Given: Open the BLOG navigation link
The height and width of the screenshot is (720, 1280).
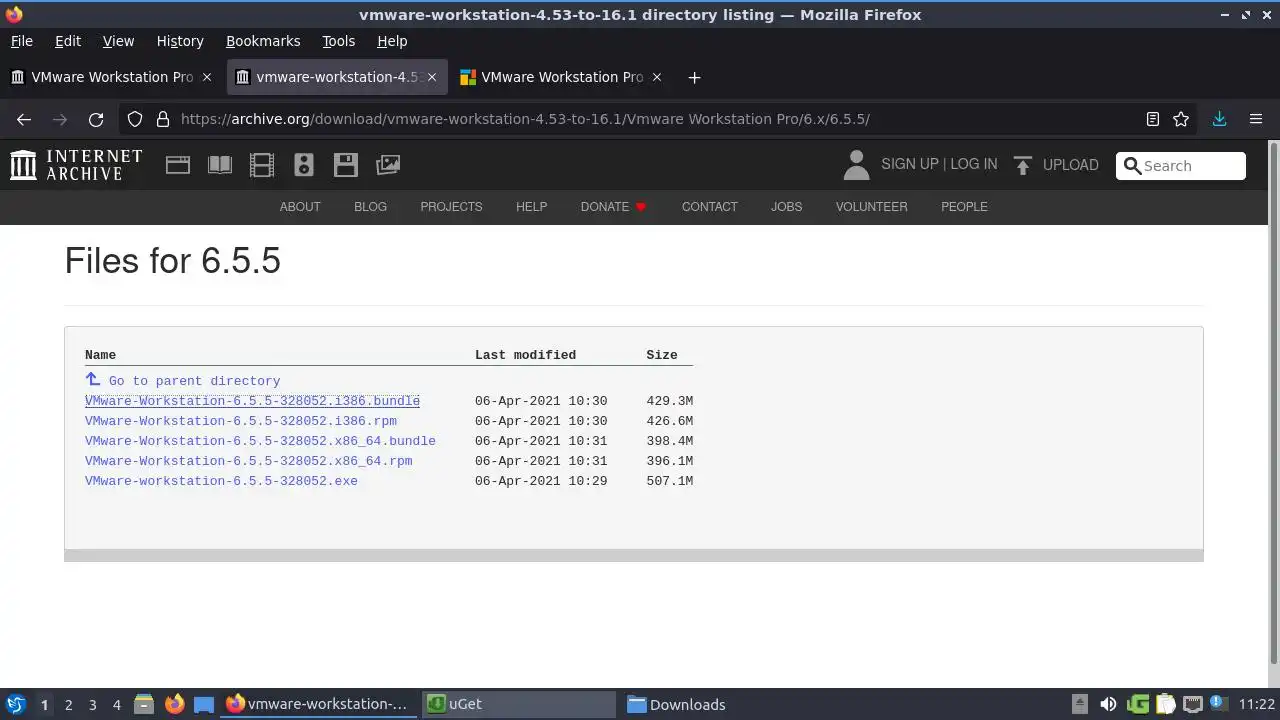Looking at the screenshot, I should point(370,207).
